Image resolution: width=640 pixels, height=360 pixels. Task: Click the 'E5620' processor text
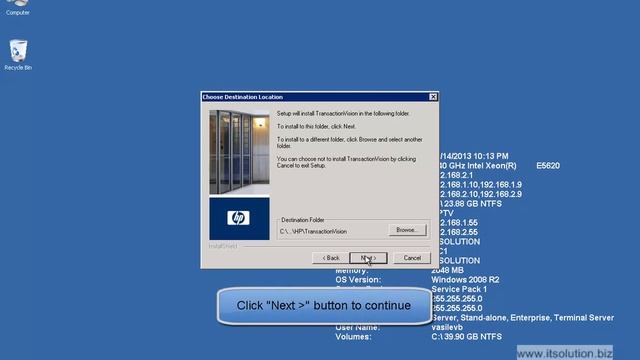click(x=548, y=166)
